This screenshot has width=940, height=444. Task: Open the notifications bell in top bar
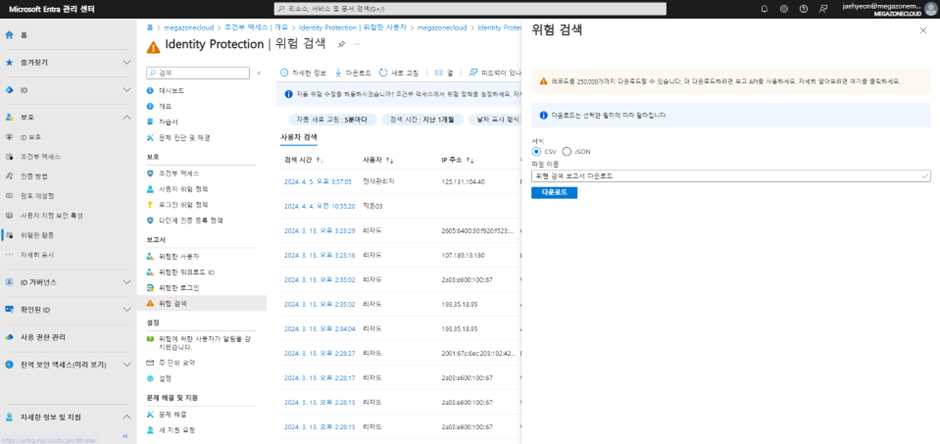tap(764, 9)
